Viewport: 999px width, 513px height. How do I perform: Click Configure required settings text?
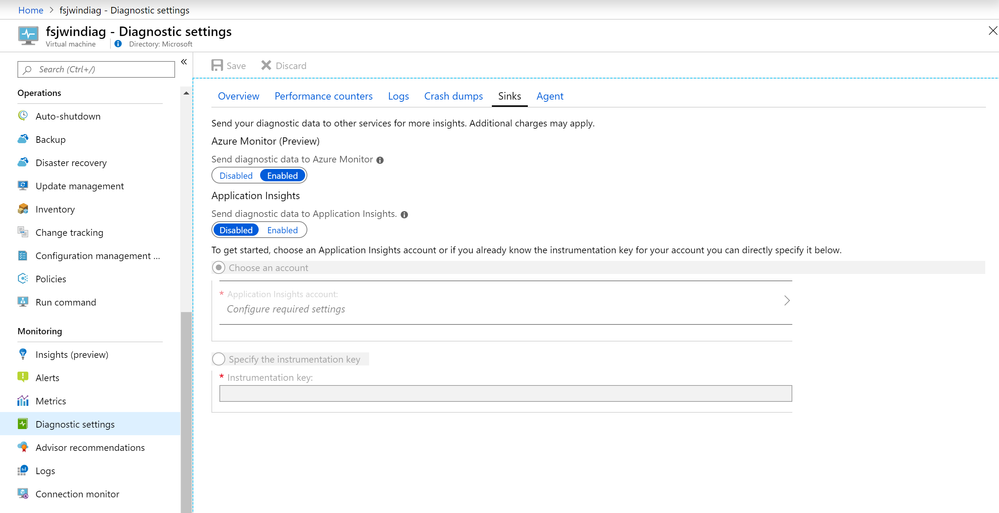(286, 309)
